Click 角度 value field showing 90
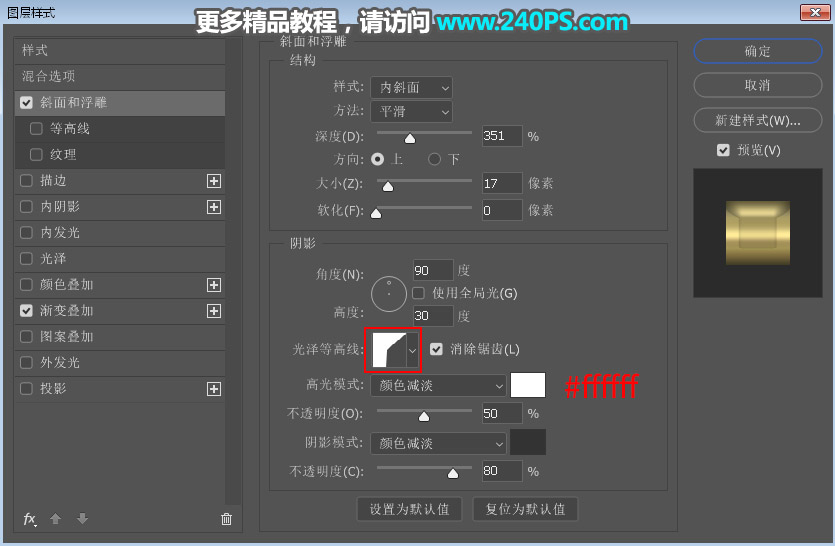Viewport: 835px width, 546px height. click(x=433, y=271)
